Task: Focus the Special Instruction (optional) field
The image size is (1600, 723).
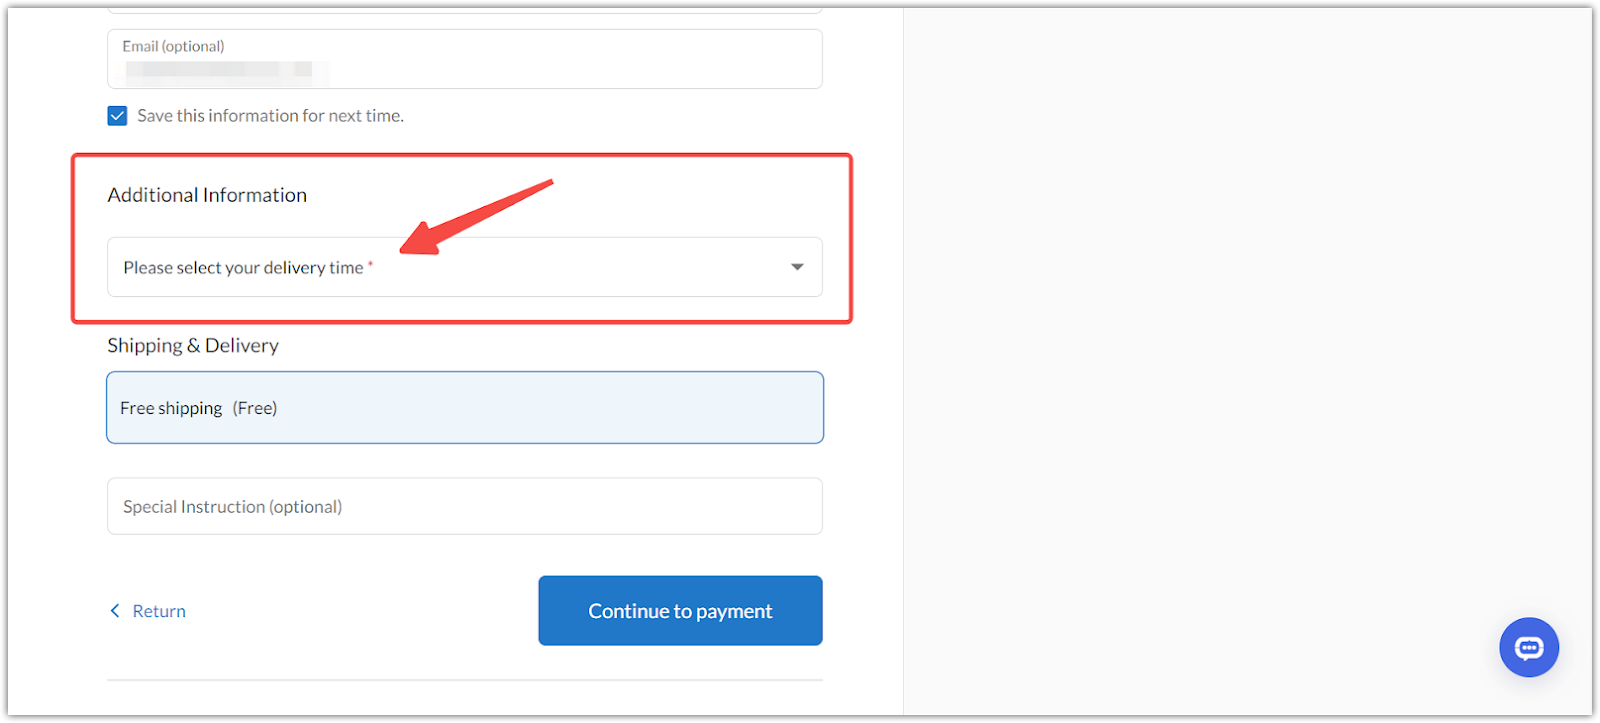Action: tap(465, 506)
